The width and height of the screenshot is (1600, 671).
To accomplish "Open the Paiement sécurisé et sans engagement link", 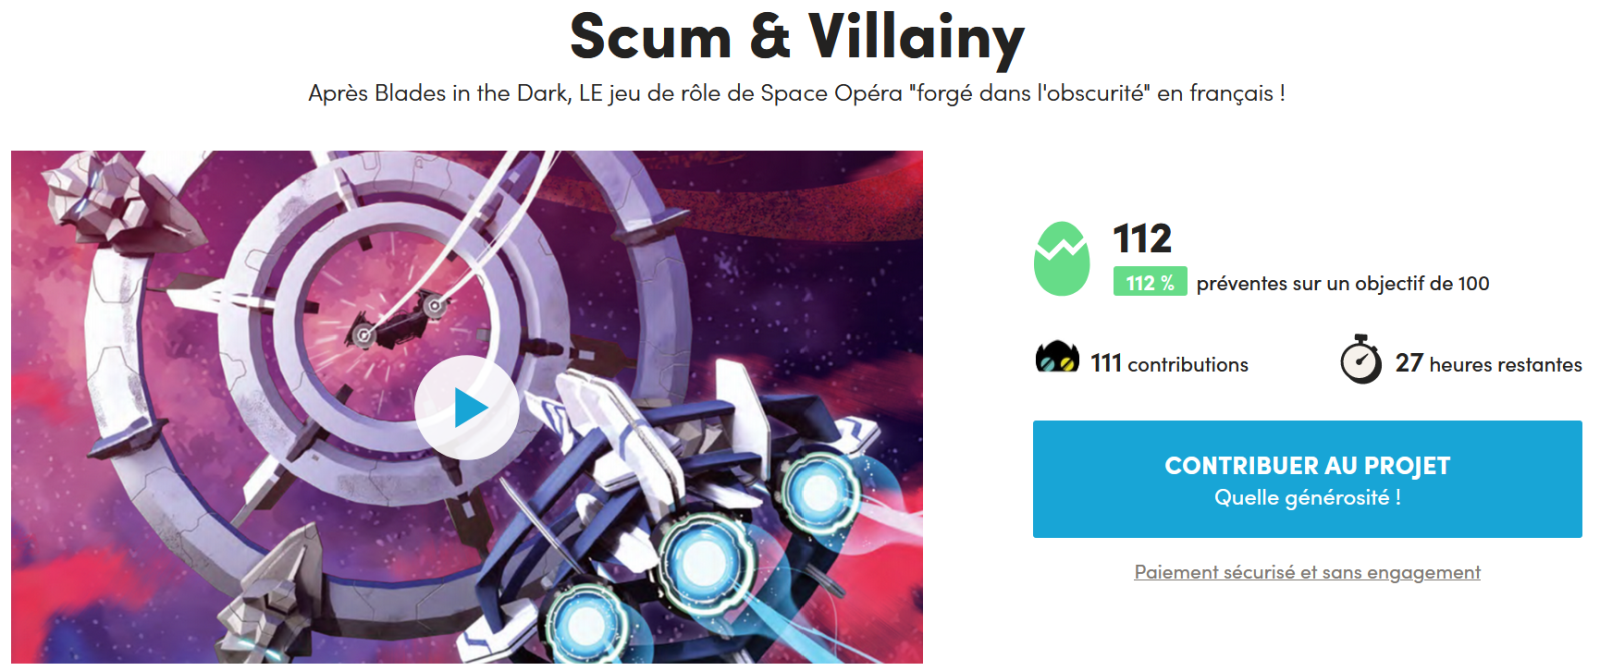I will coord(1307,572).
